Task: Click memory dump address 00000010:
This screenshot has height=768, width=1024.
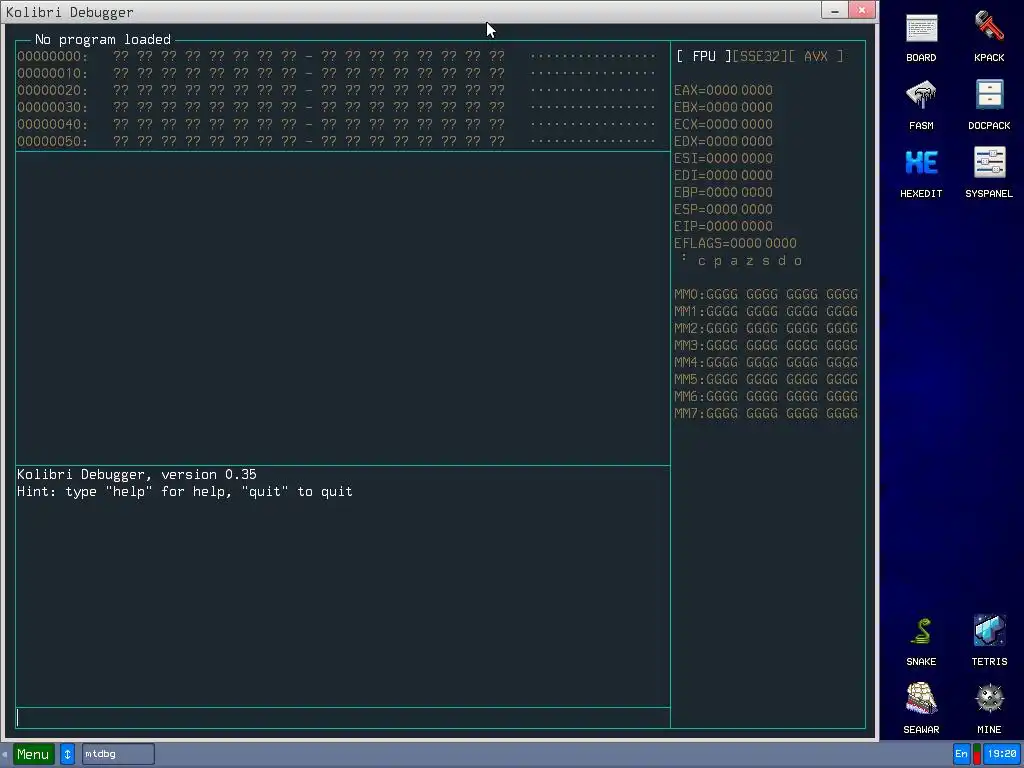Action: pos(52,73)
